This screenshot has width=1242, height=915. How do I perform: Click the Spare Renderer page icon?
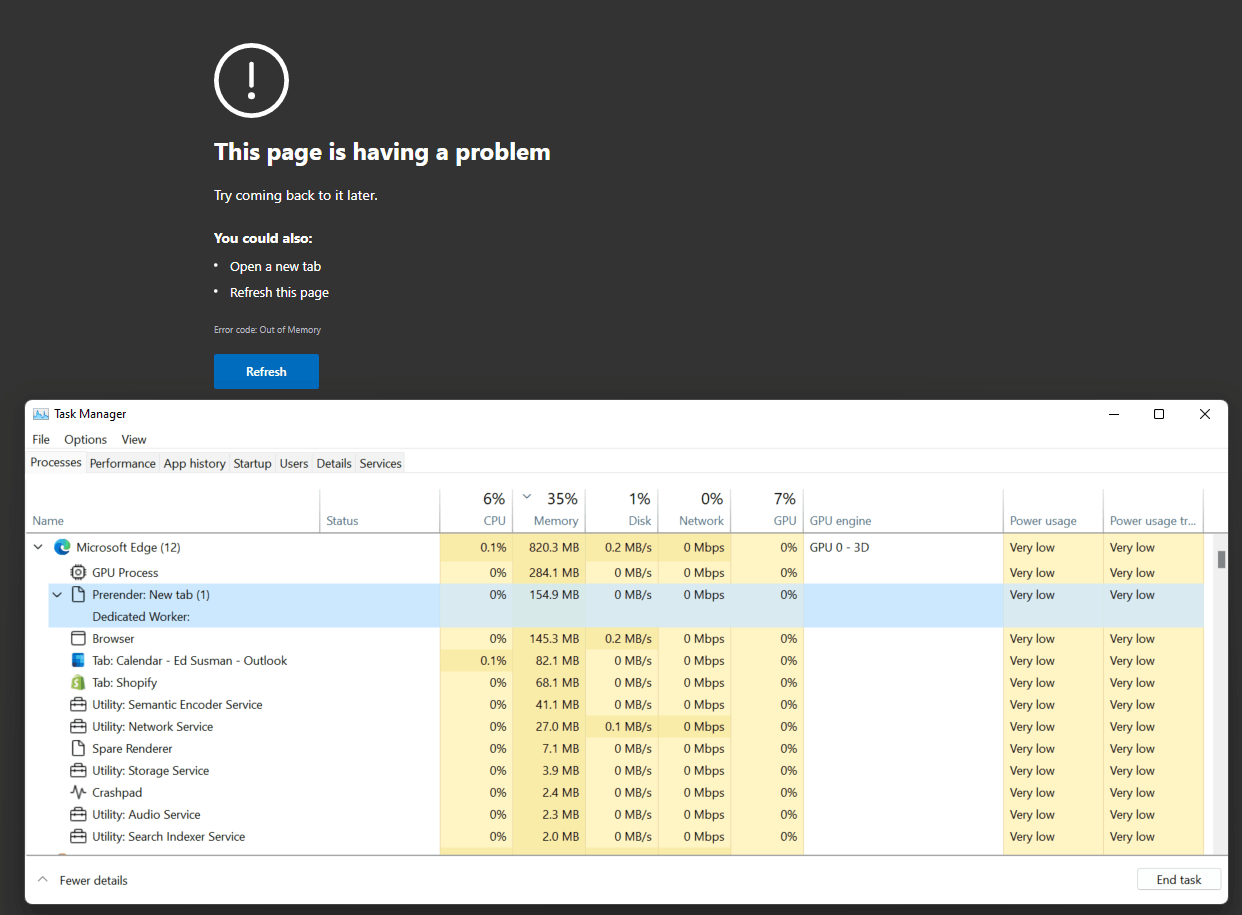click(x=77, y=748)
